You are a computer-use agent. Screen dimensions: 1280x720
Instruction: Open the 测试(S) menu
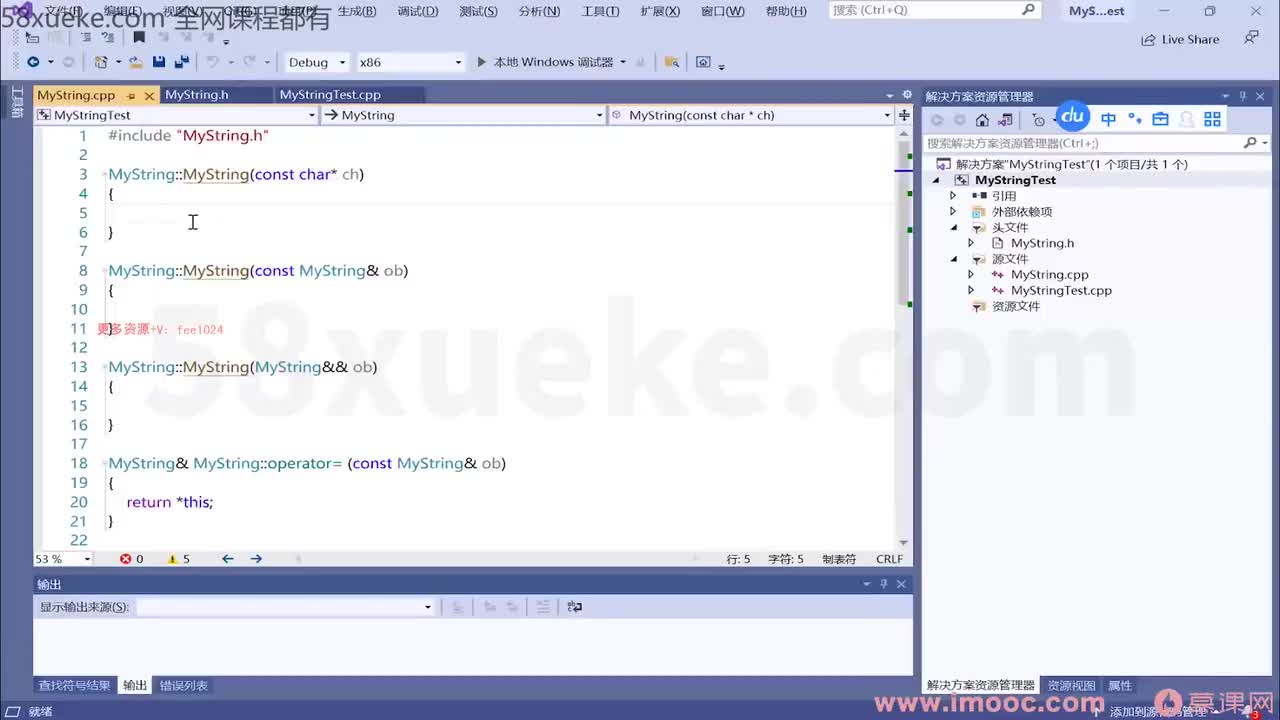point(478,11)
